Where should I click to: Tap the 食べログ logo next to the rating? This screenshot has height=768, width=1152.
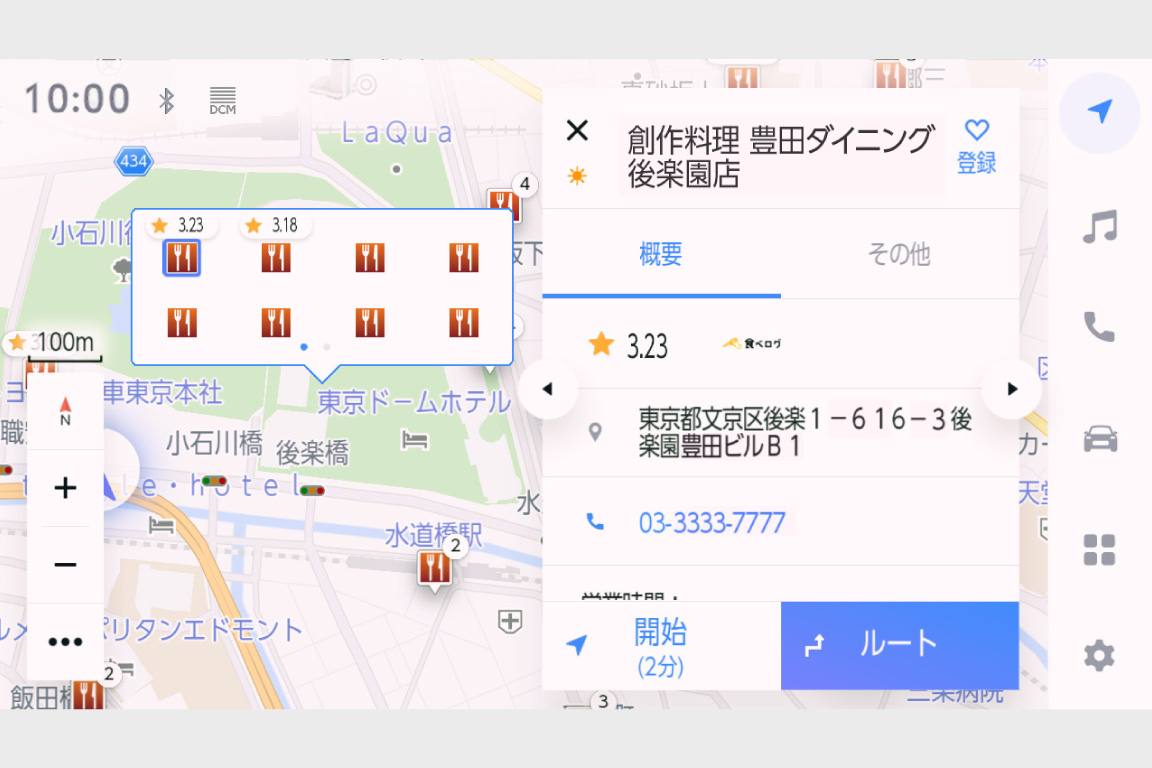(753, 341)
